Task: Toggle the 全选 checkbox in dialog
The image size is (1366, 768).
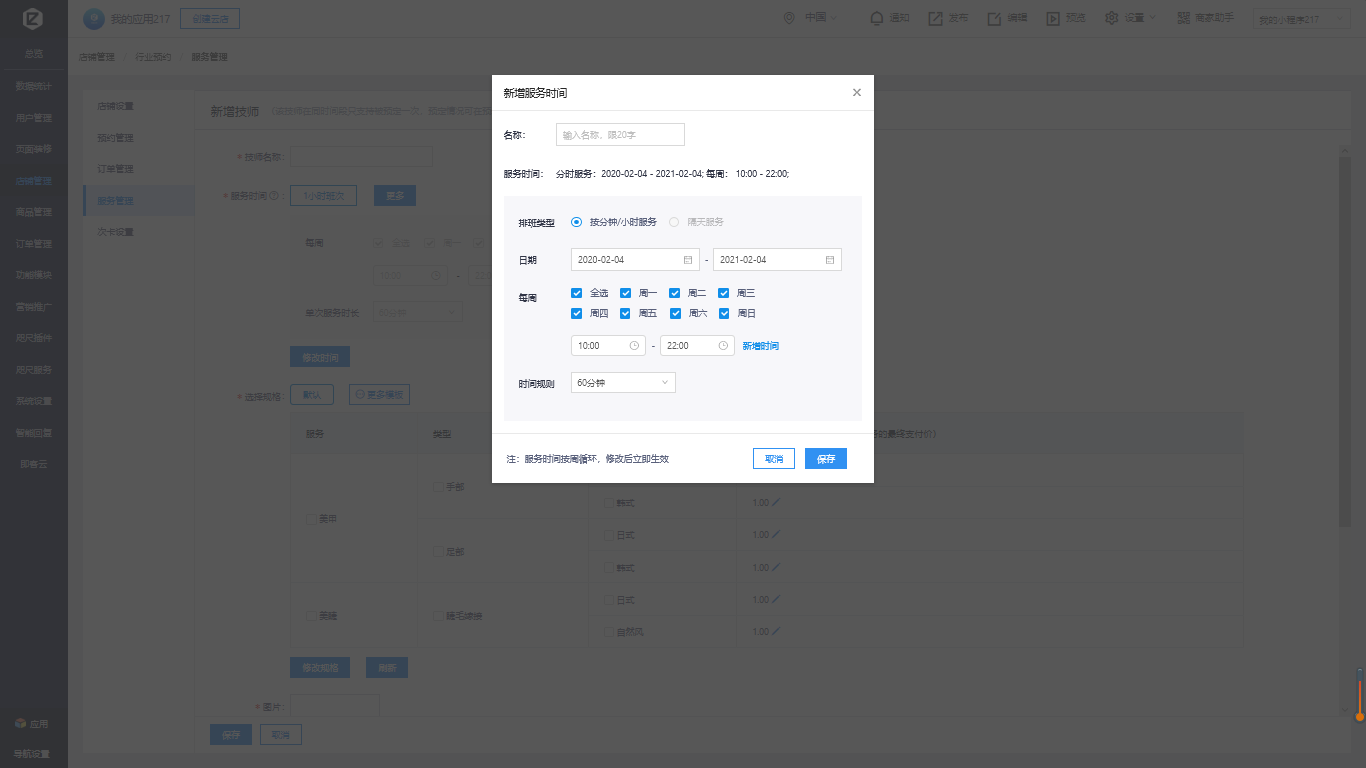Action: [x=576, y=293]
